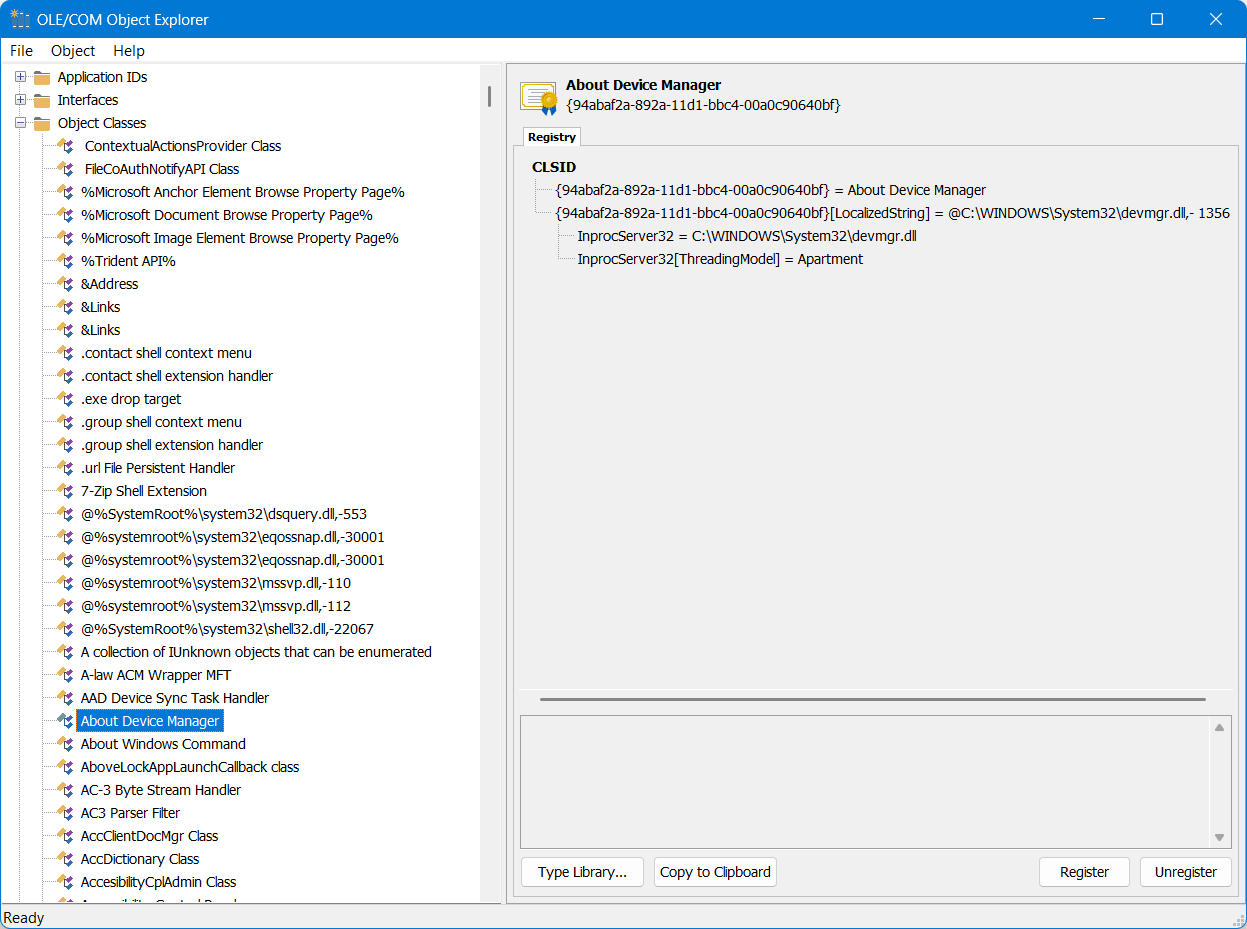This screenshot has height=929, width=1247.
Task: Select the .contact shell extension handler item
Action: [177, 376]
